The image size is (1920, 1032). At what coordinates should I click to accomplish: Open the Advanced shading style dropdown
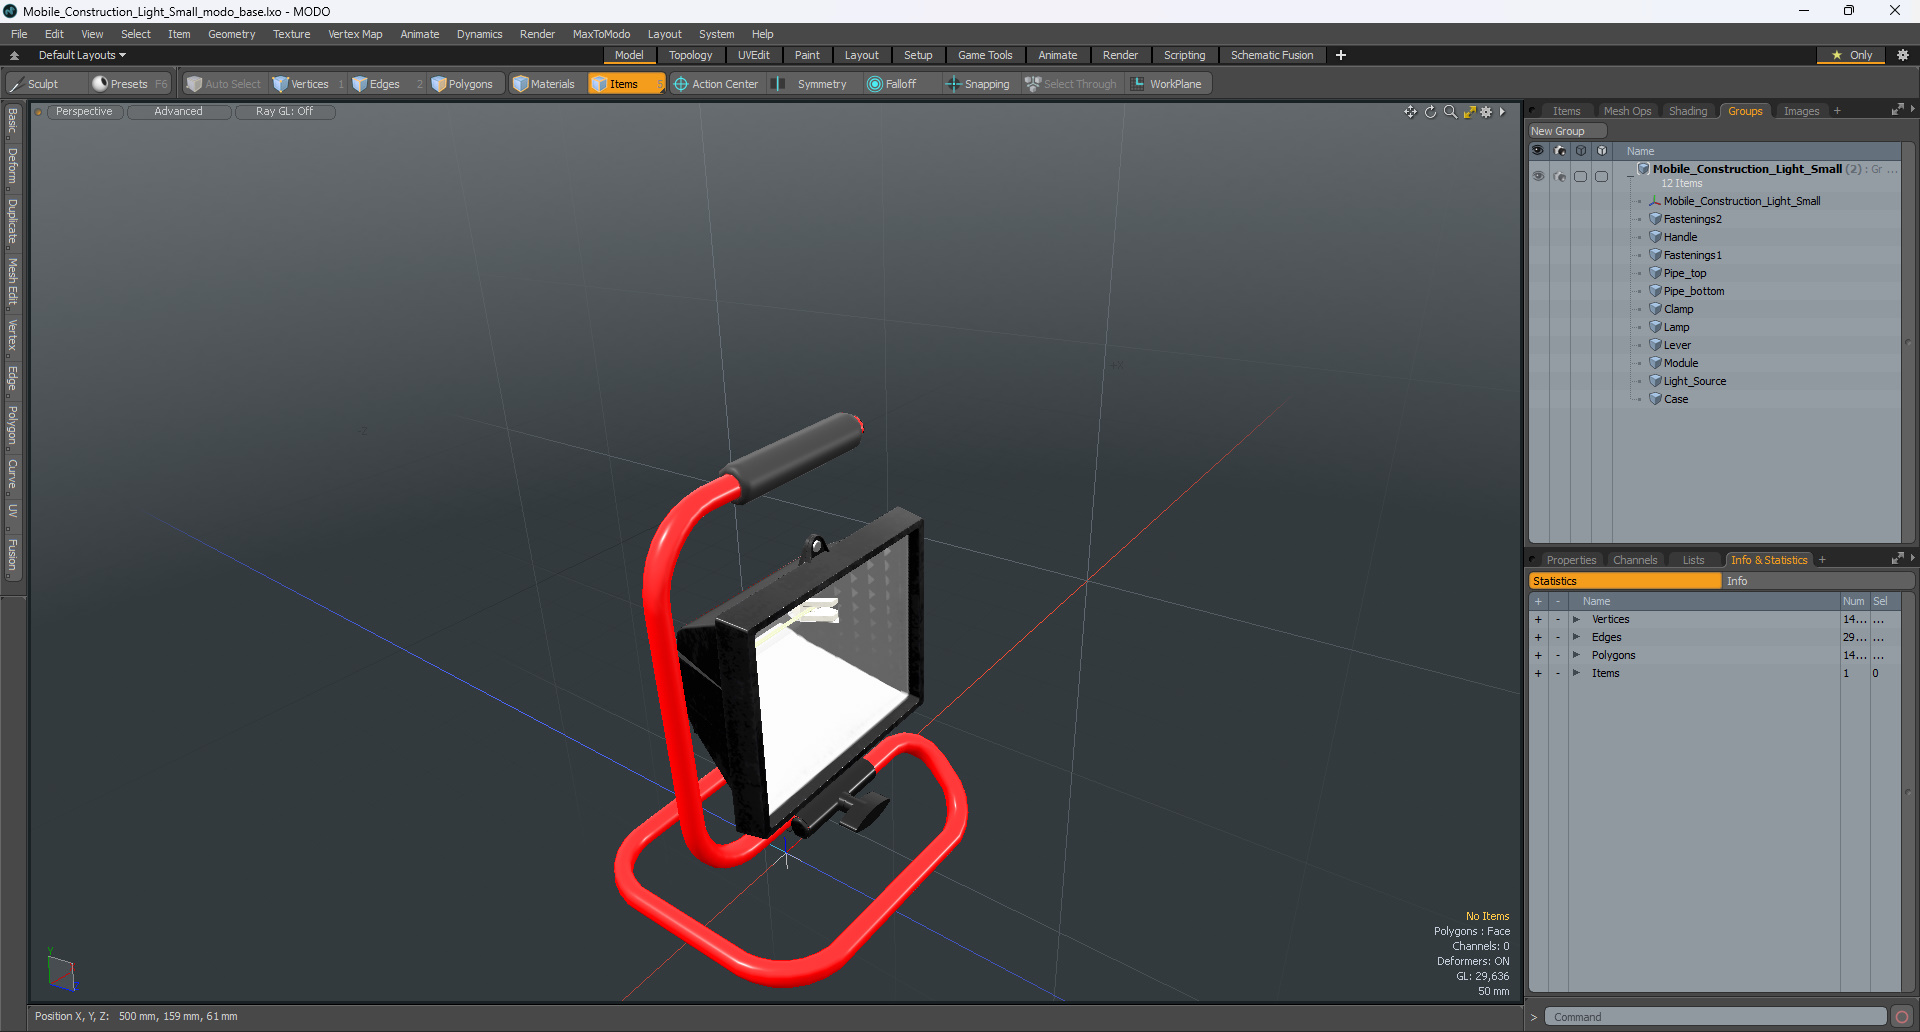(x=179, y=112)
